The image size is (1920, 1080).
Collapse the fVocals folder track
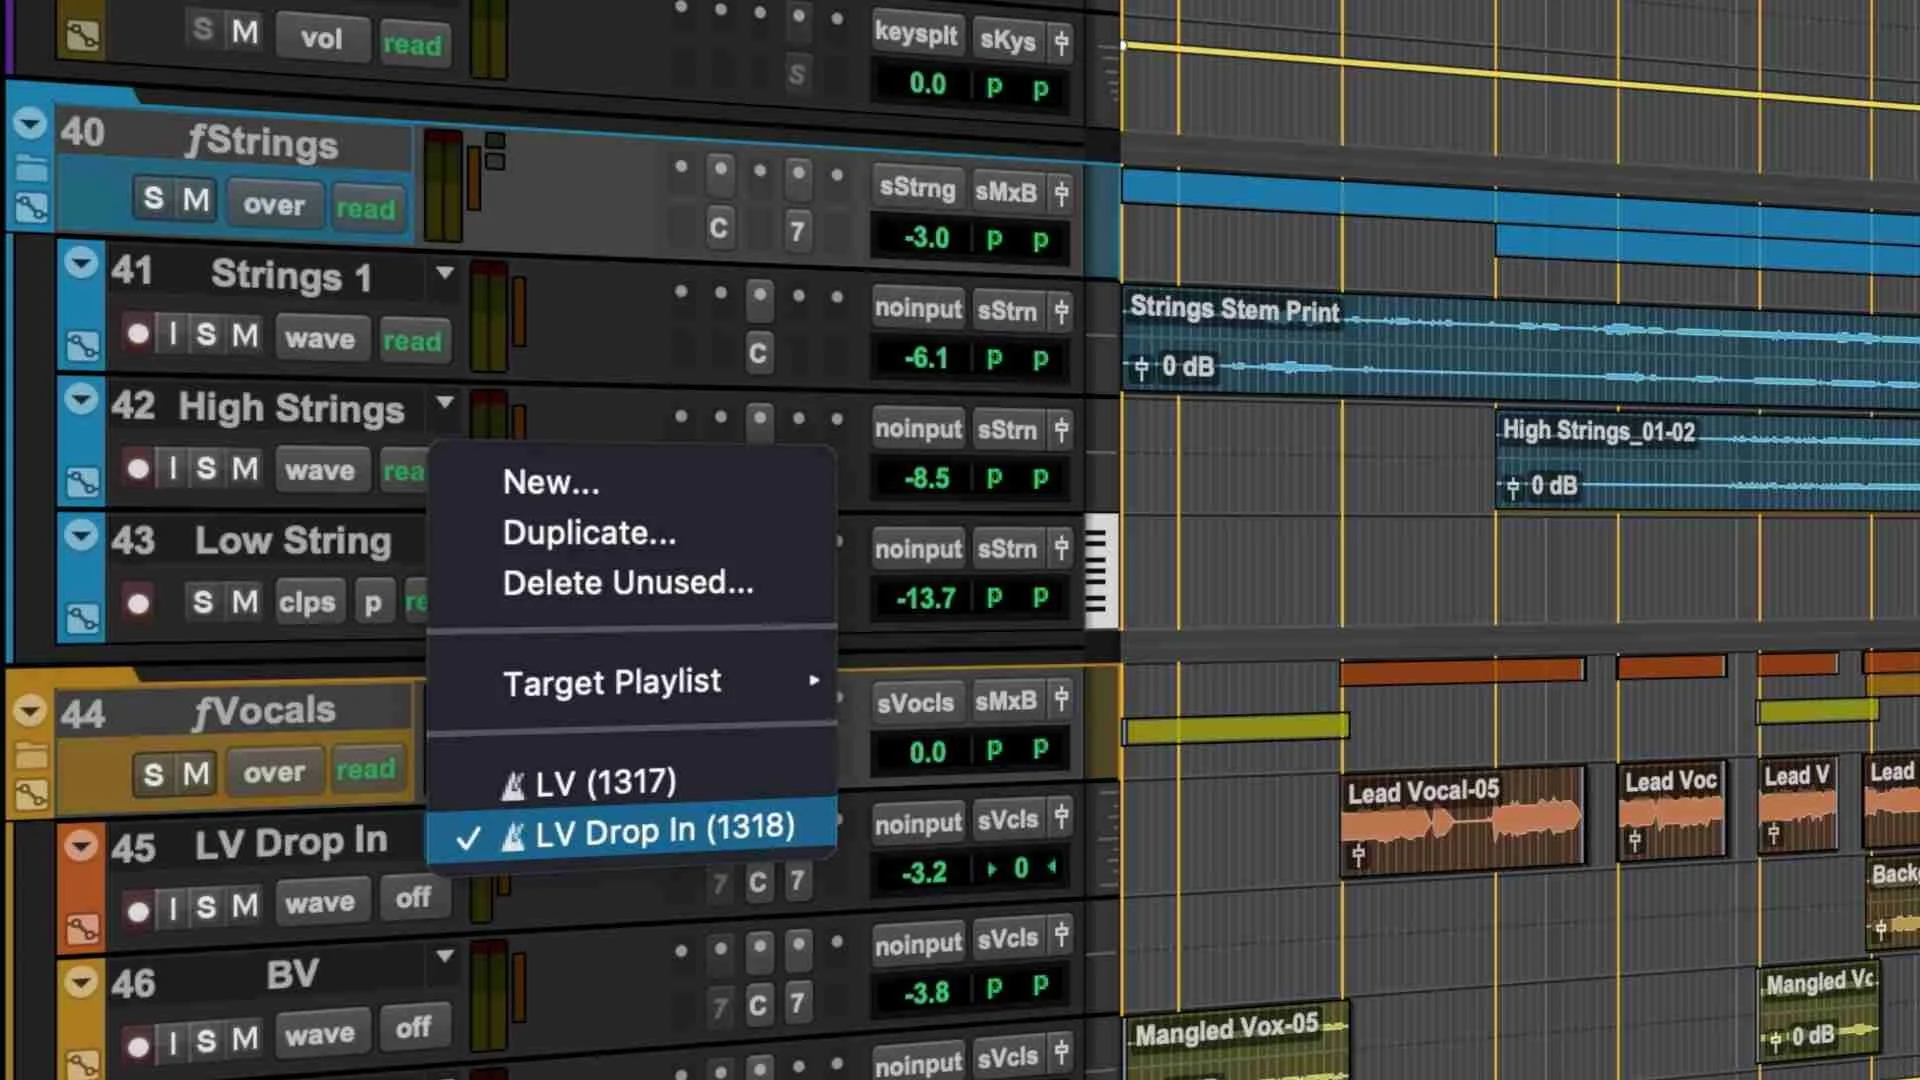coord(30,711)
